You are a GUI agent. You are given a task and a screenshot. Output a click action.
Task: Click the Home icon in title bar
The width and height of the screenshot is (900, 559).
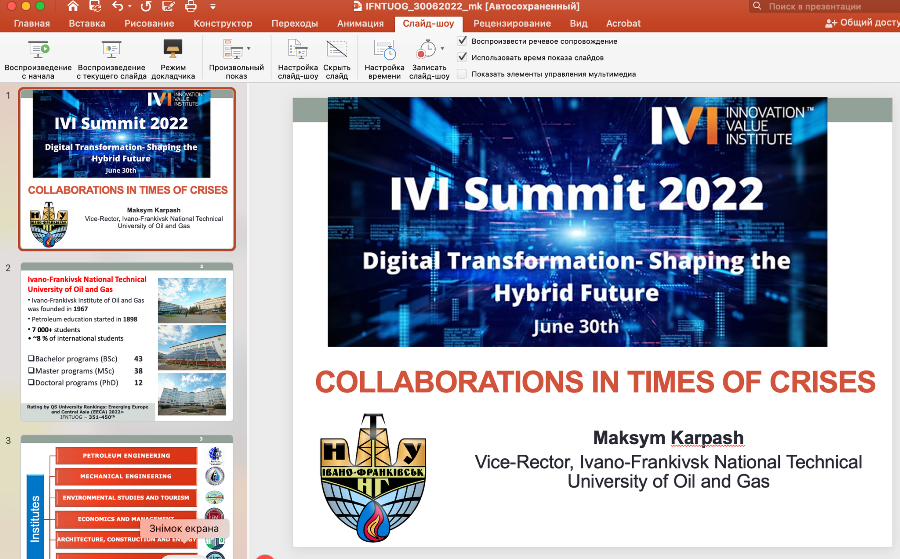[73, 6]
